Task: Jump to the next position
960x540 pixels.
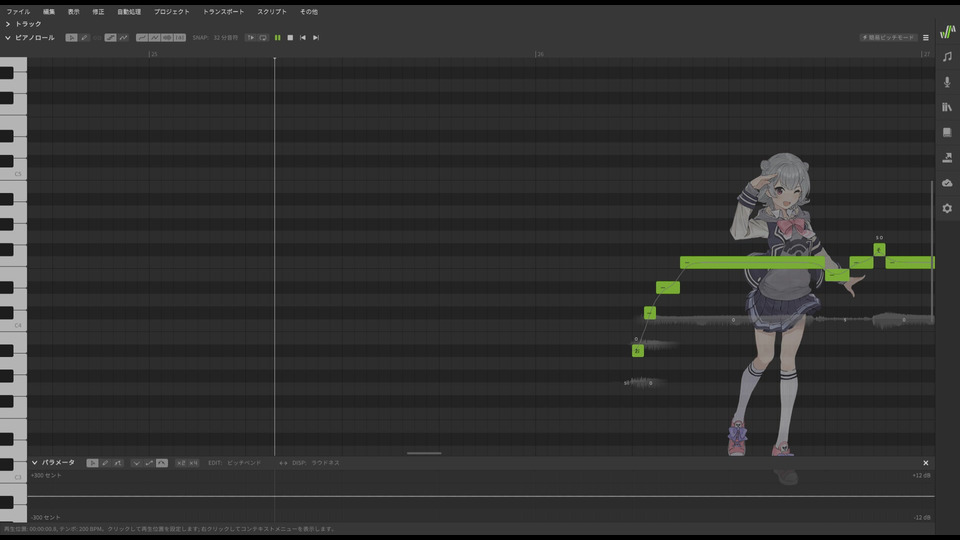Action: point(316,38)
